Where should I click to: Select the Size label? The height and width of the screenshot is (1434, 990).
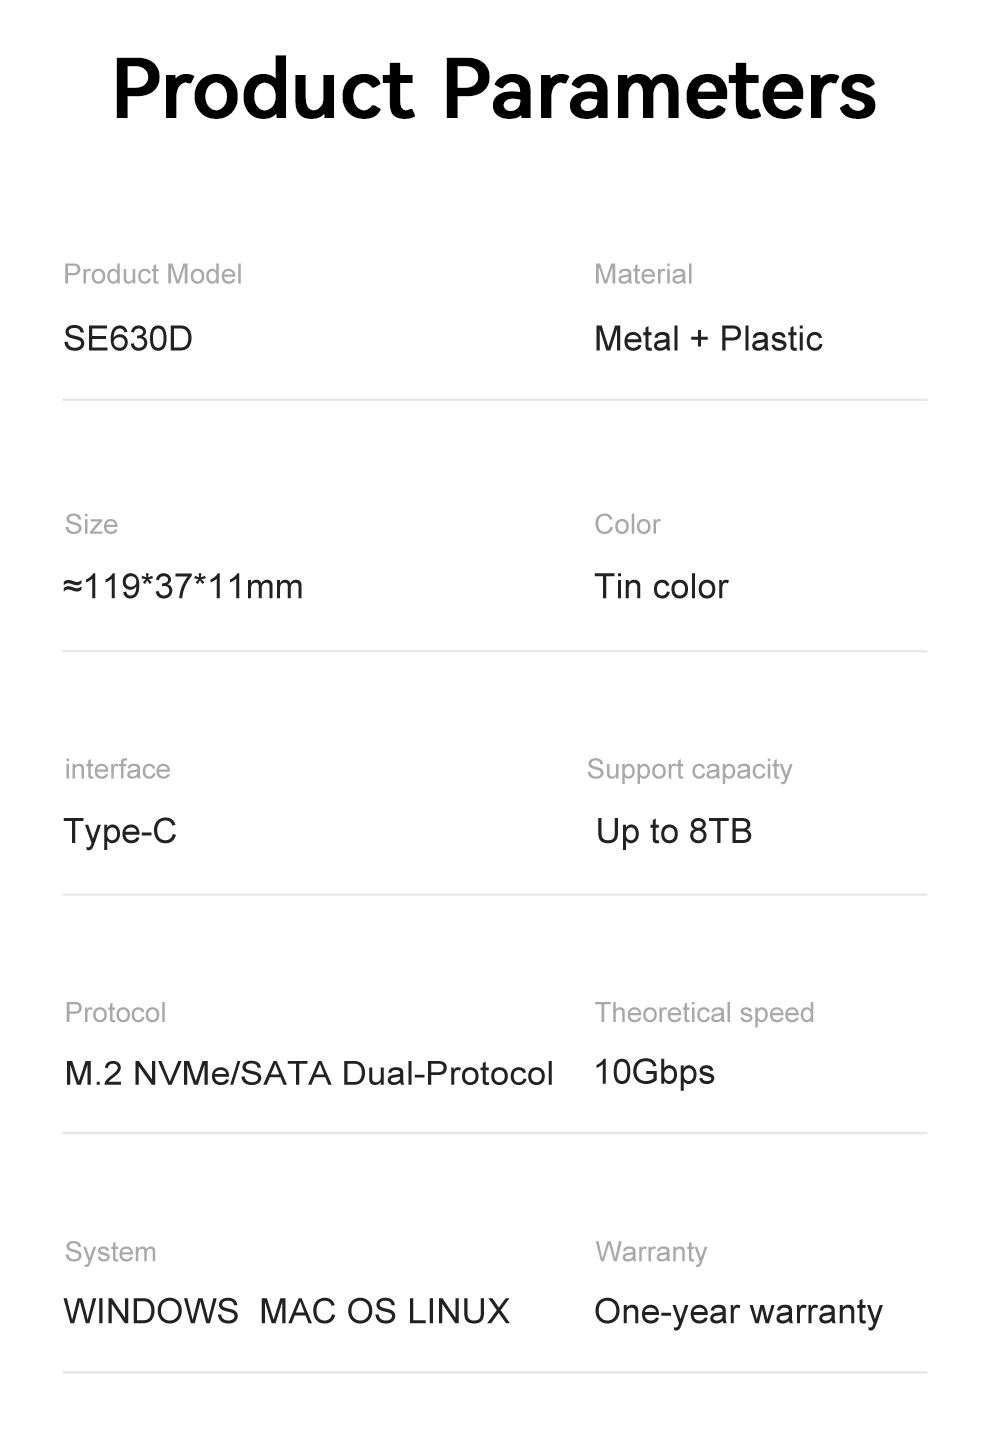[x=91, y=524]
